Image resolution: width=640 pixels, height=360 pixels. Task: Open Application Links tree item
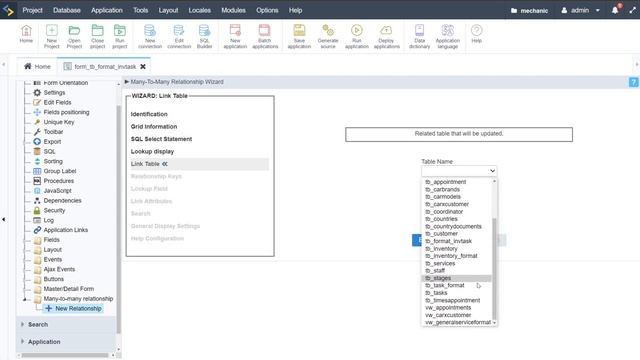coord(65,230)
